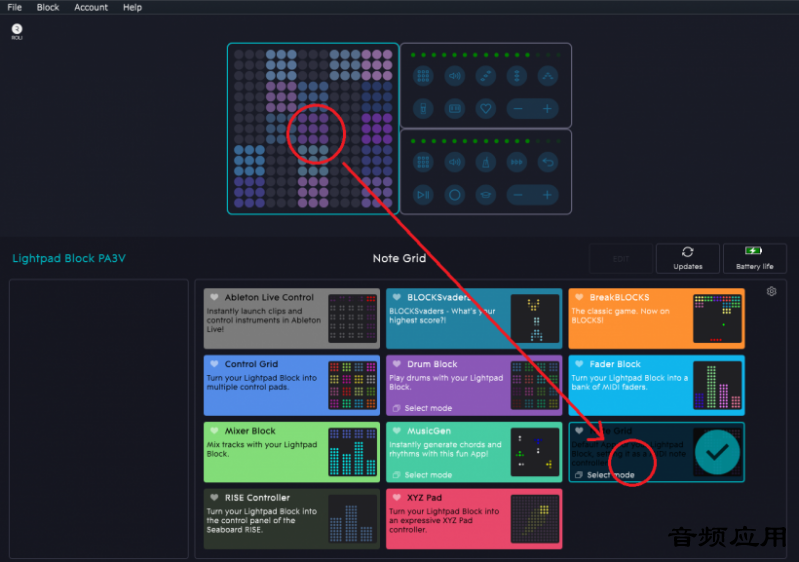The image size is (799, 562).
Task: Open Select mode on the MusicGen card
Action: click(422, 475)
